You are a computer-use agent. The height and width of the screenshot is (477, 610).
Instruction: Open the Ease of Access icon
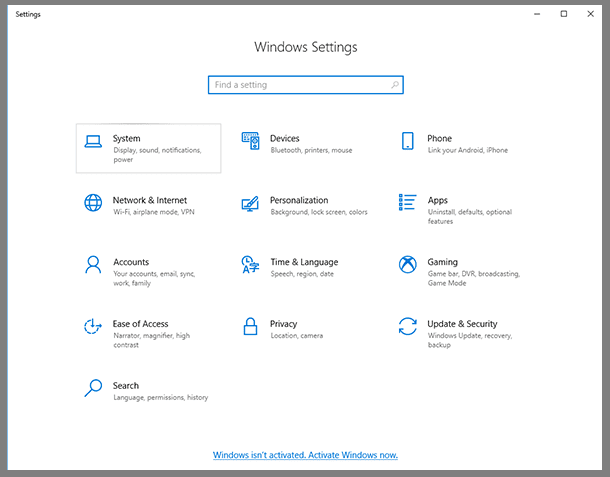click(93, 327)
